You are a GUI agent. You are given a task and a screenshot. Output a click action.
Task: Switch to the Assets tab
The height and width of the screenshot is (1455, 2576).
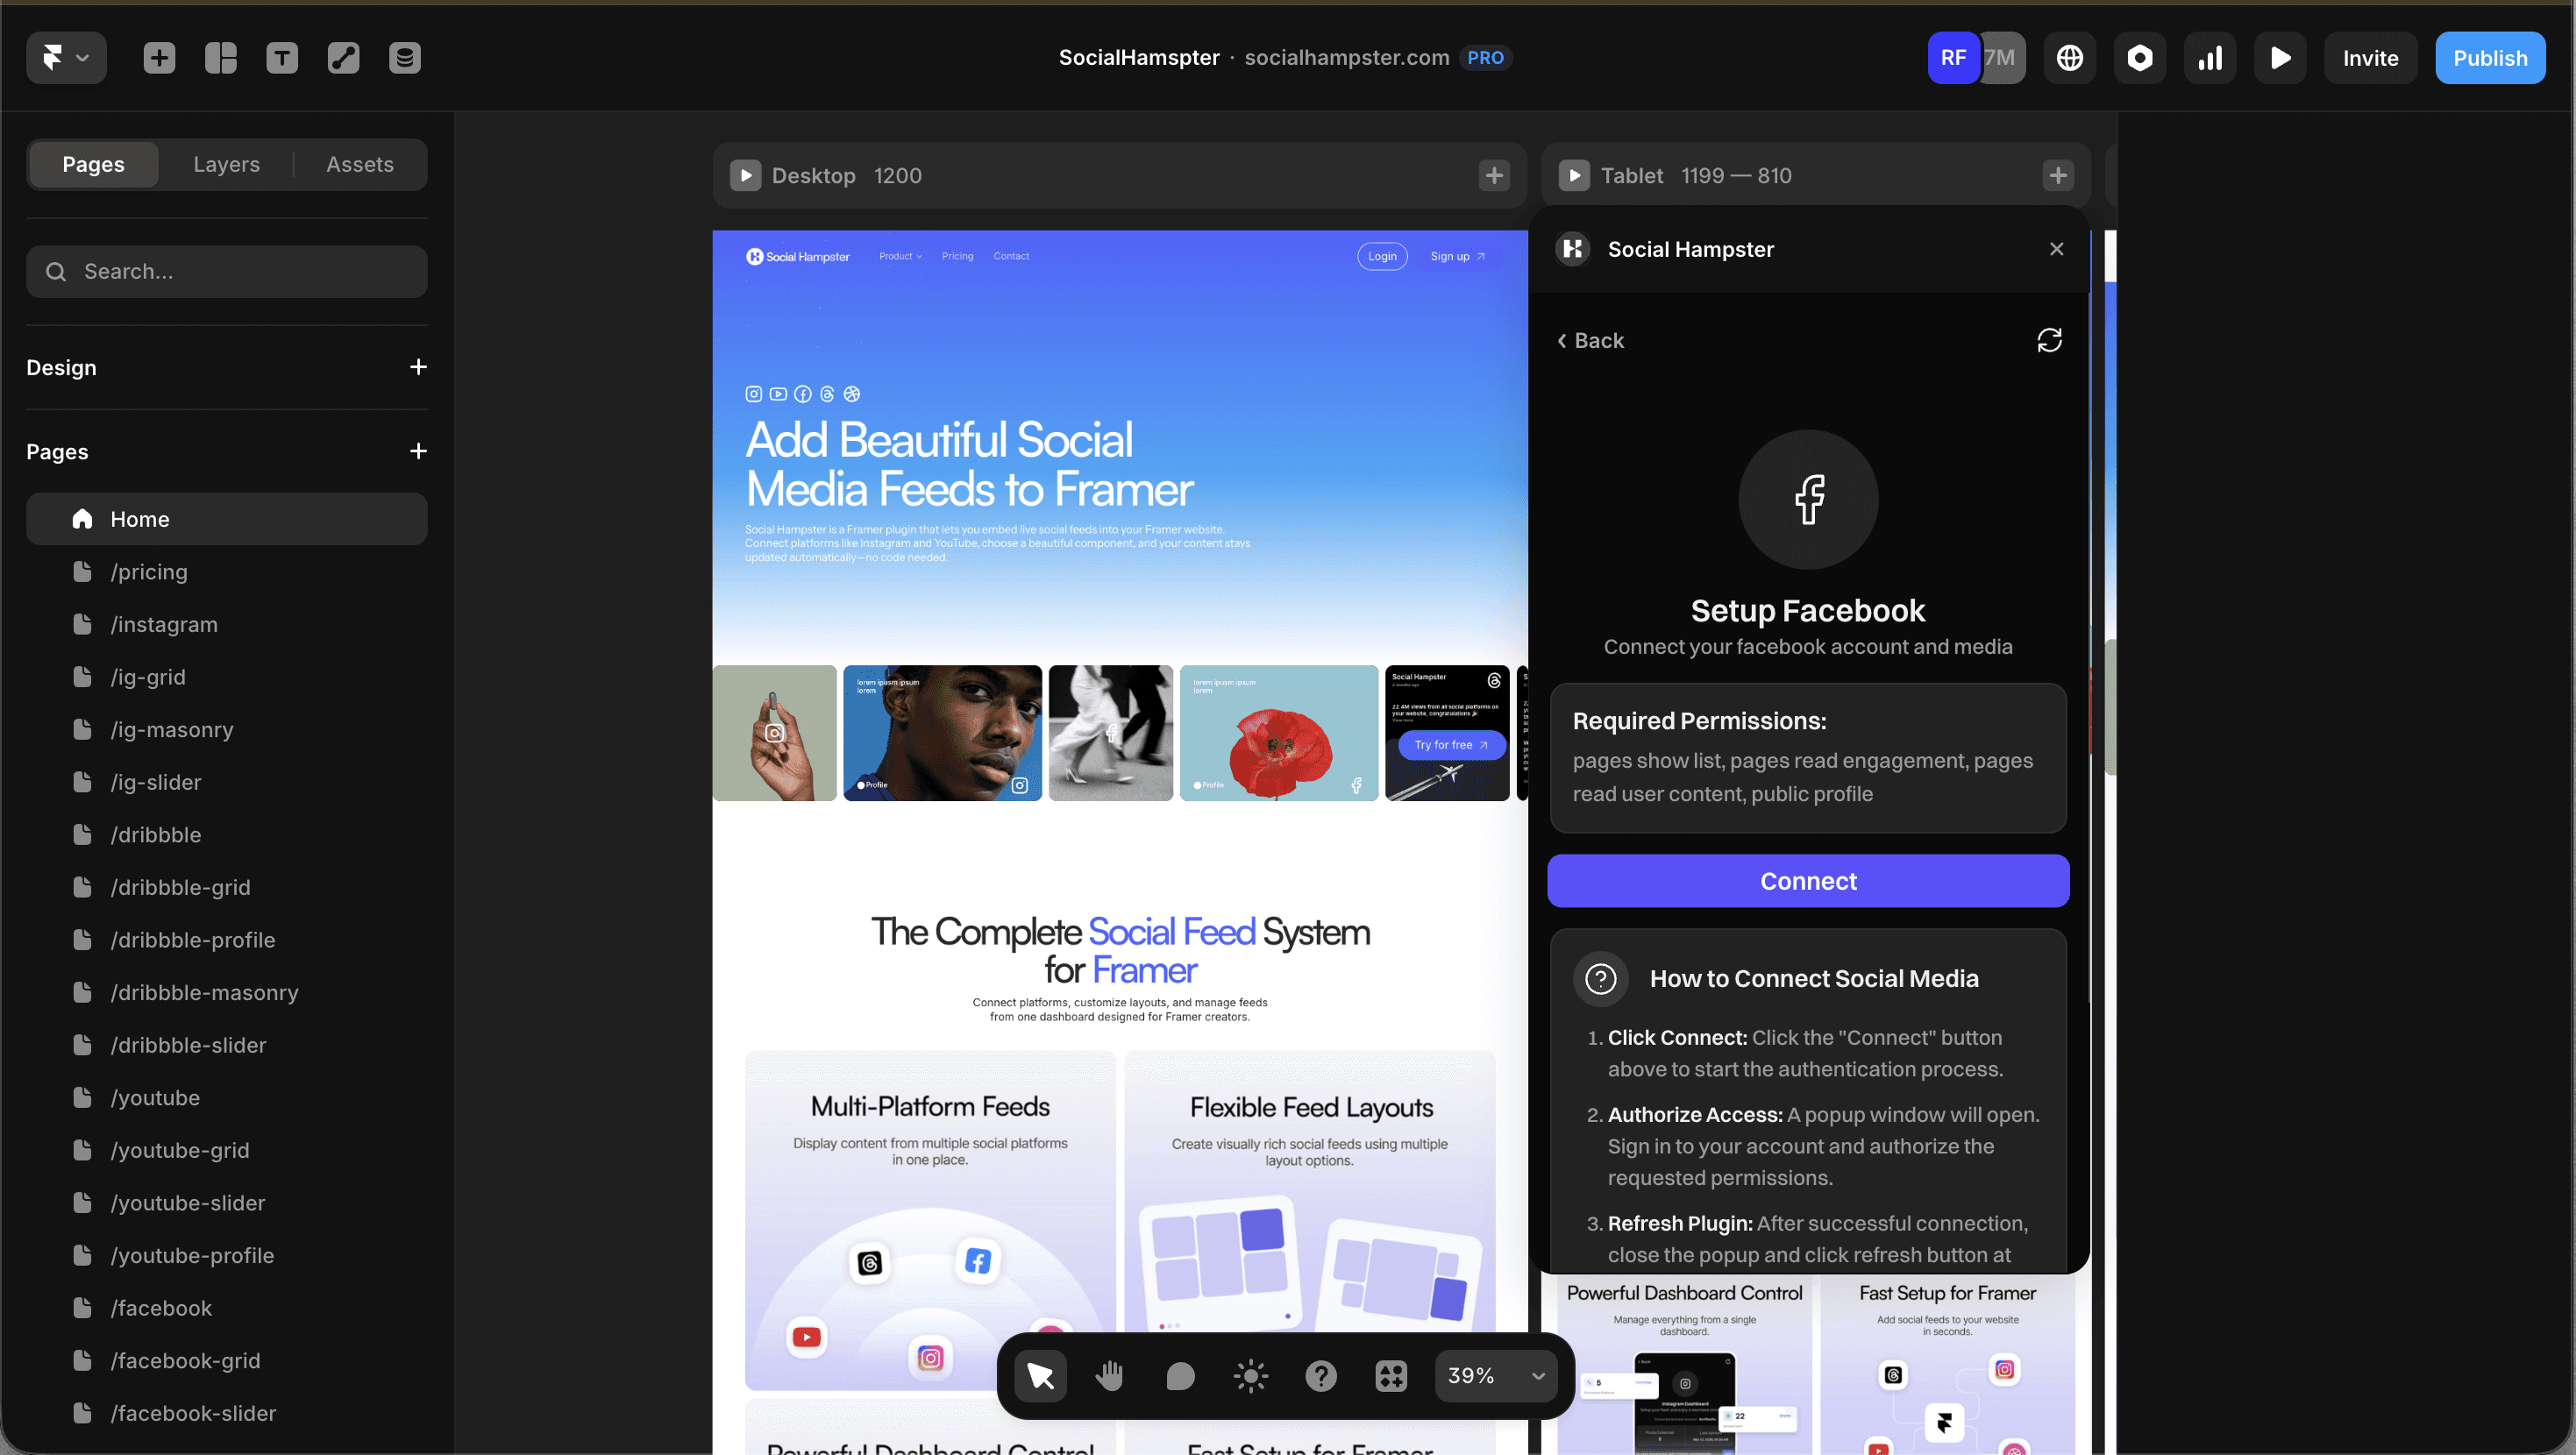359,164
